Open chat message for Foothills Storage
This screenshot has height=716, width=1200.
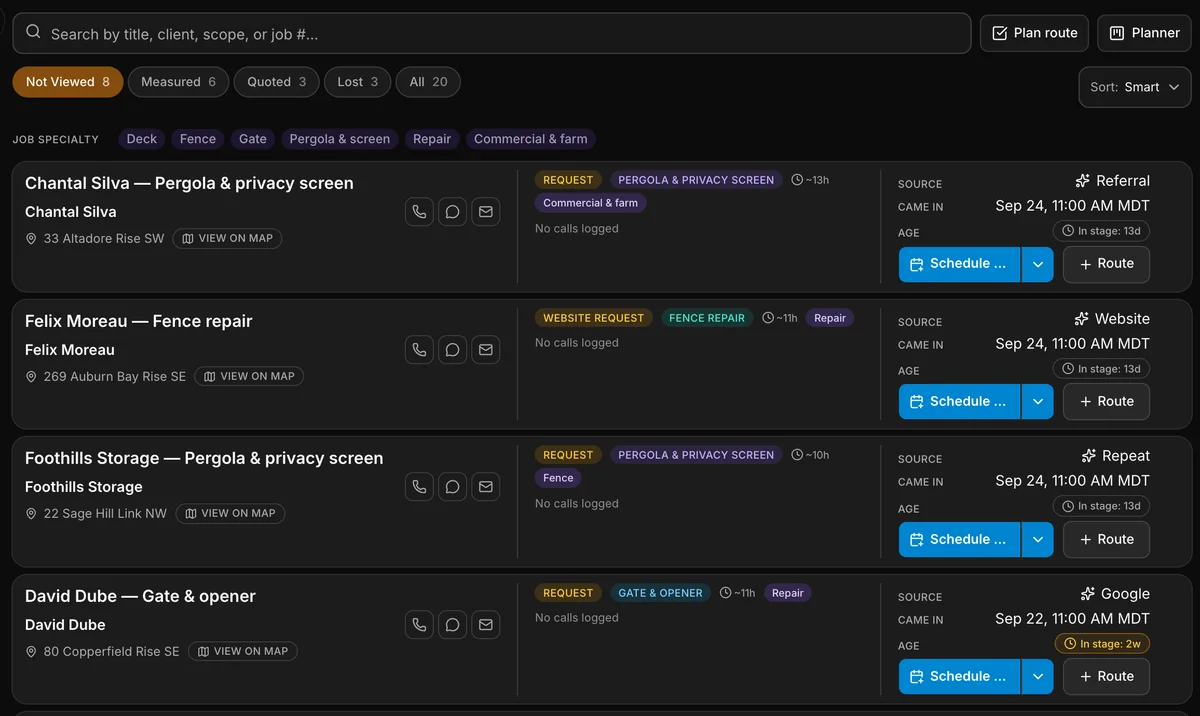coord(452,487)
